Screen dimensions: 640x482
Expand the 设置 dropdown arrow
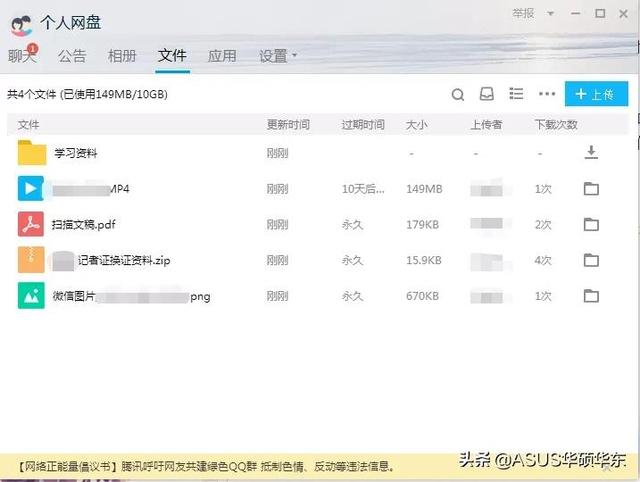click(x=295, y=56)
